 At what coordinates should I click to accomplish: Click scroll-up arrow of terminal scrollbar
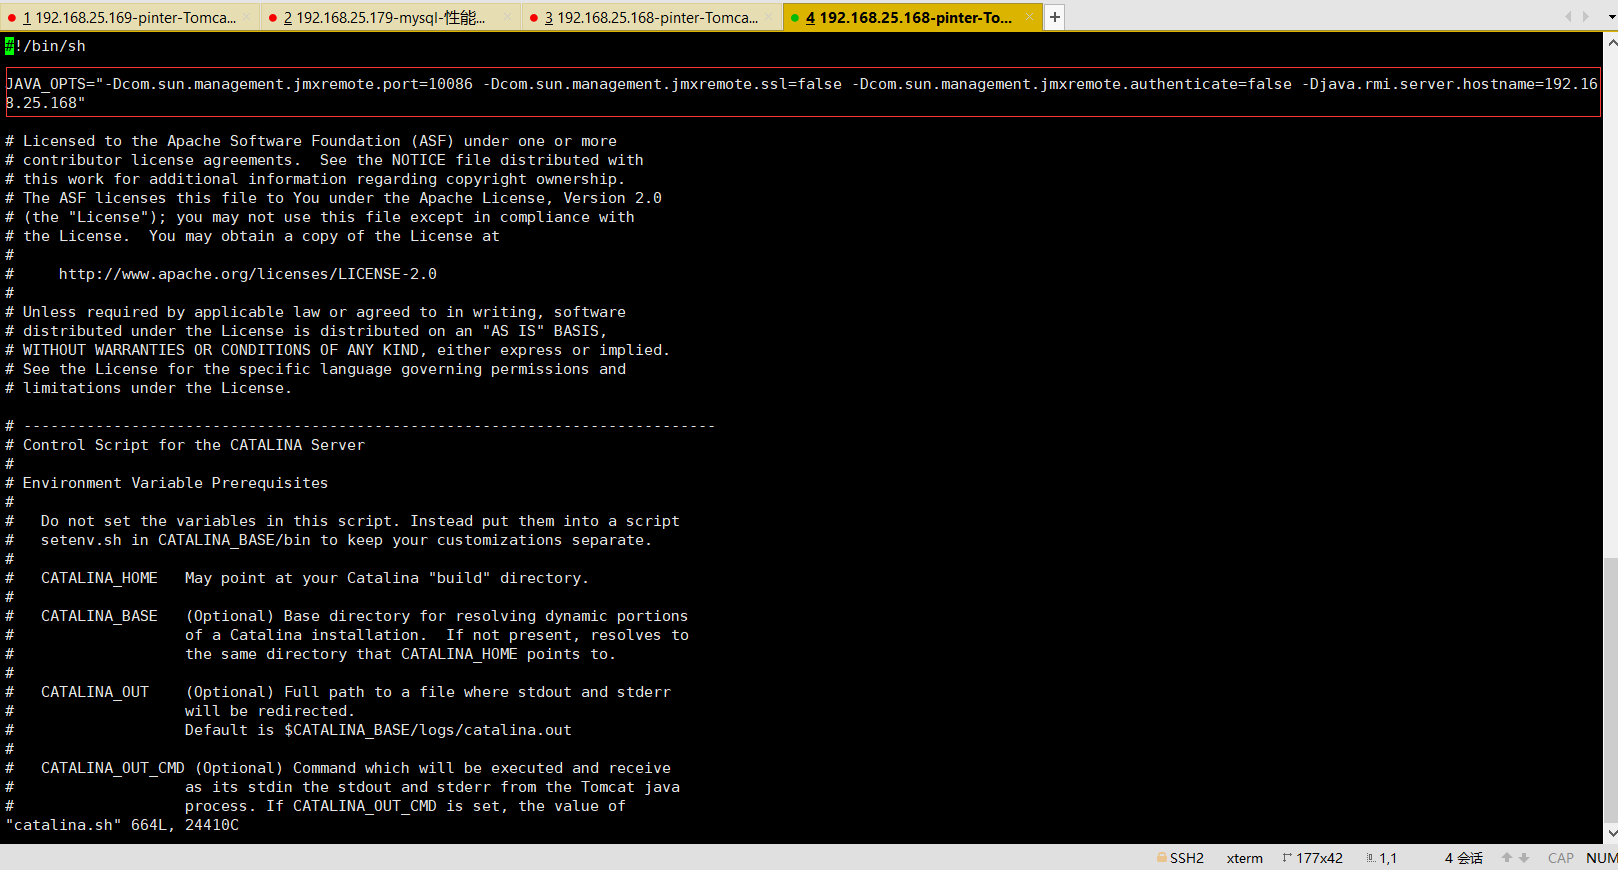pyautogui.click(x=1611, y=42)
